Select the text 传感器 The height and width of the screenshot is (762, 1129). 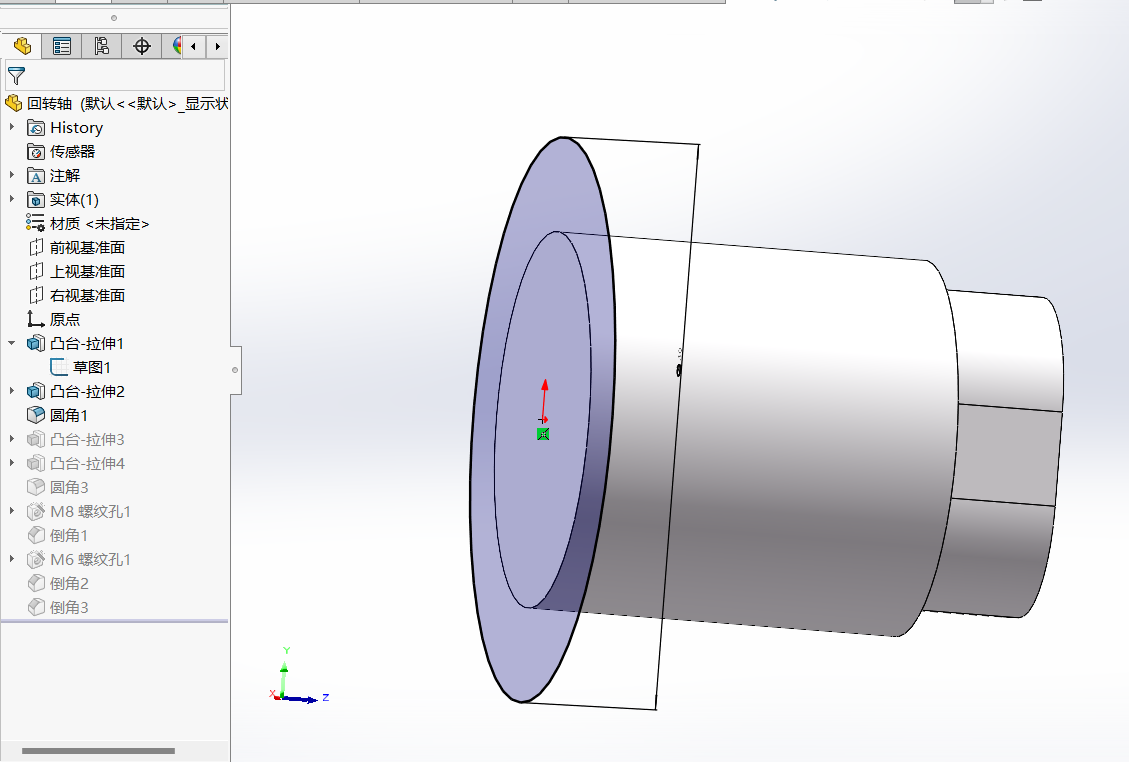pyautogui.click(x=72, y=152)
